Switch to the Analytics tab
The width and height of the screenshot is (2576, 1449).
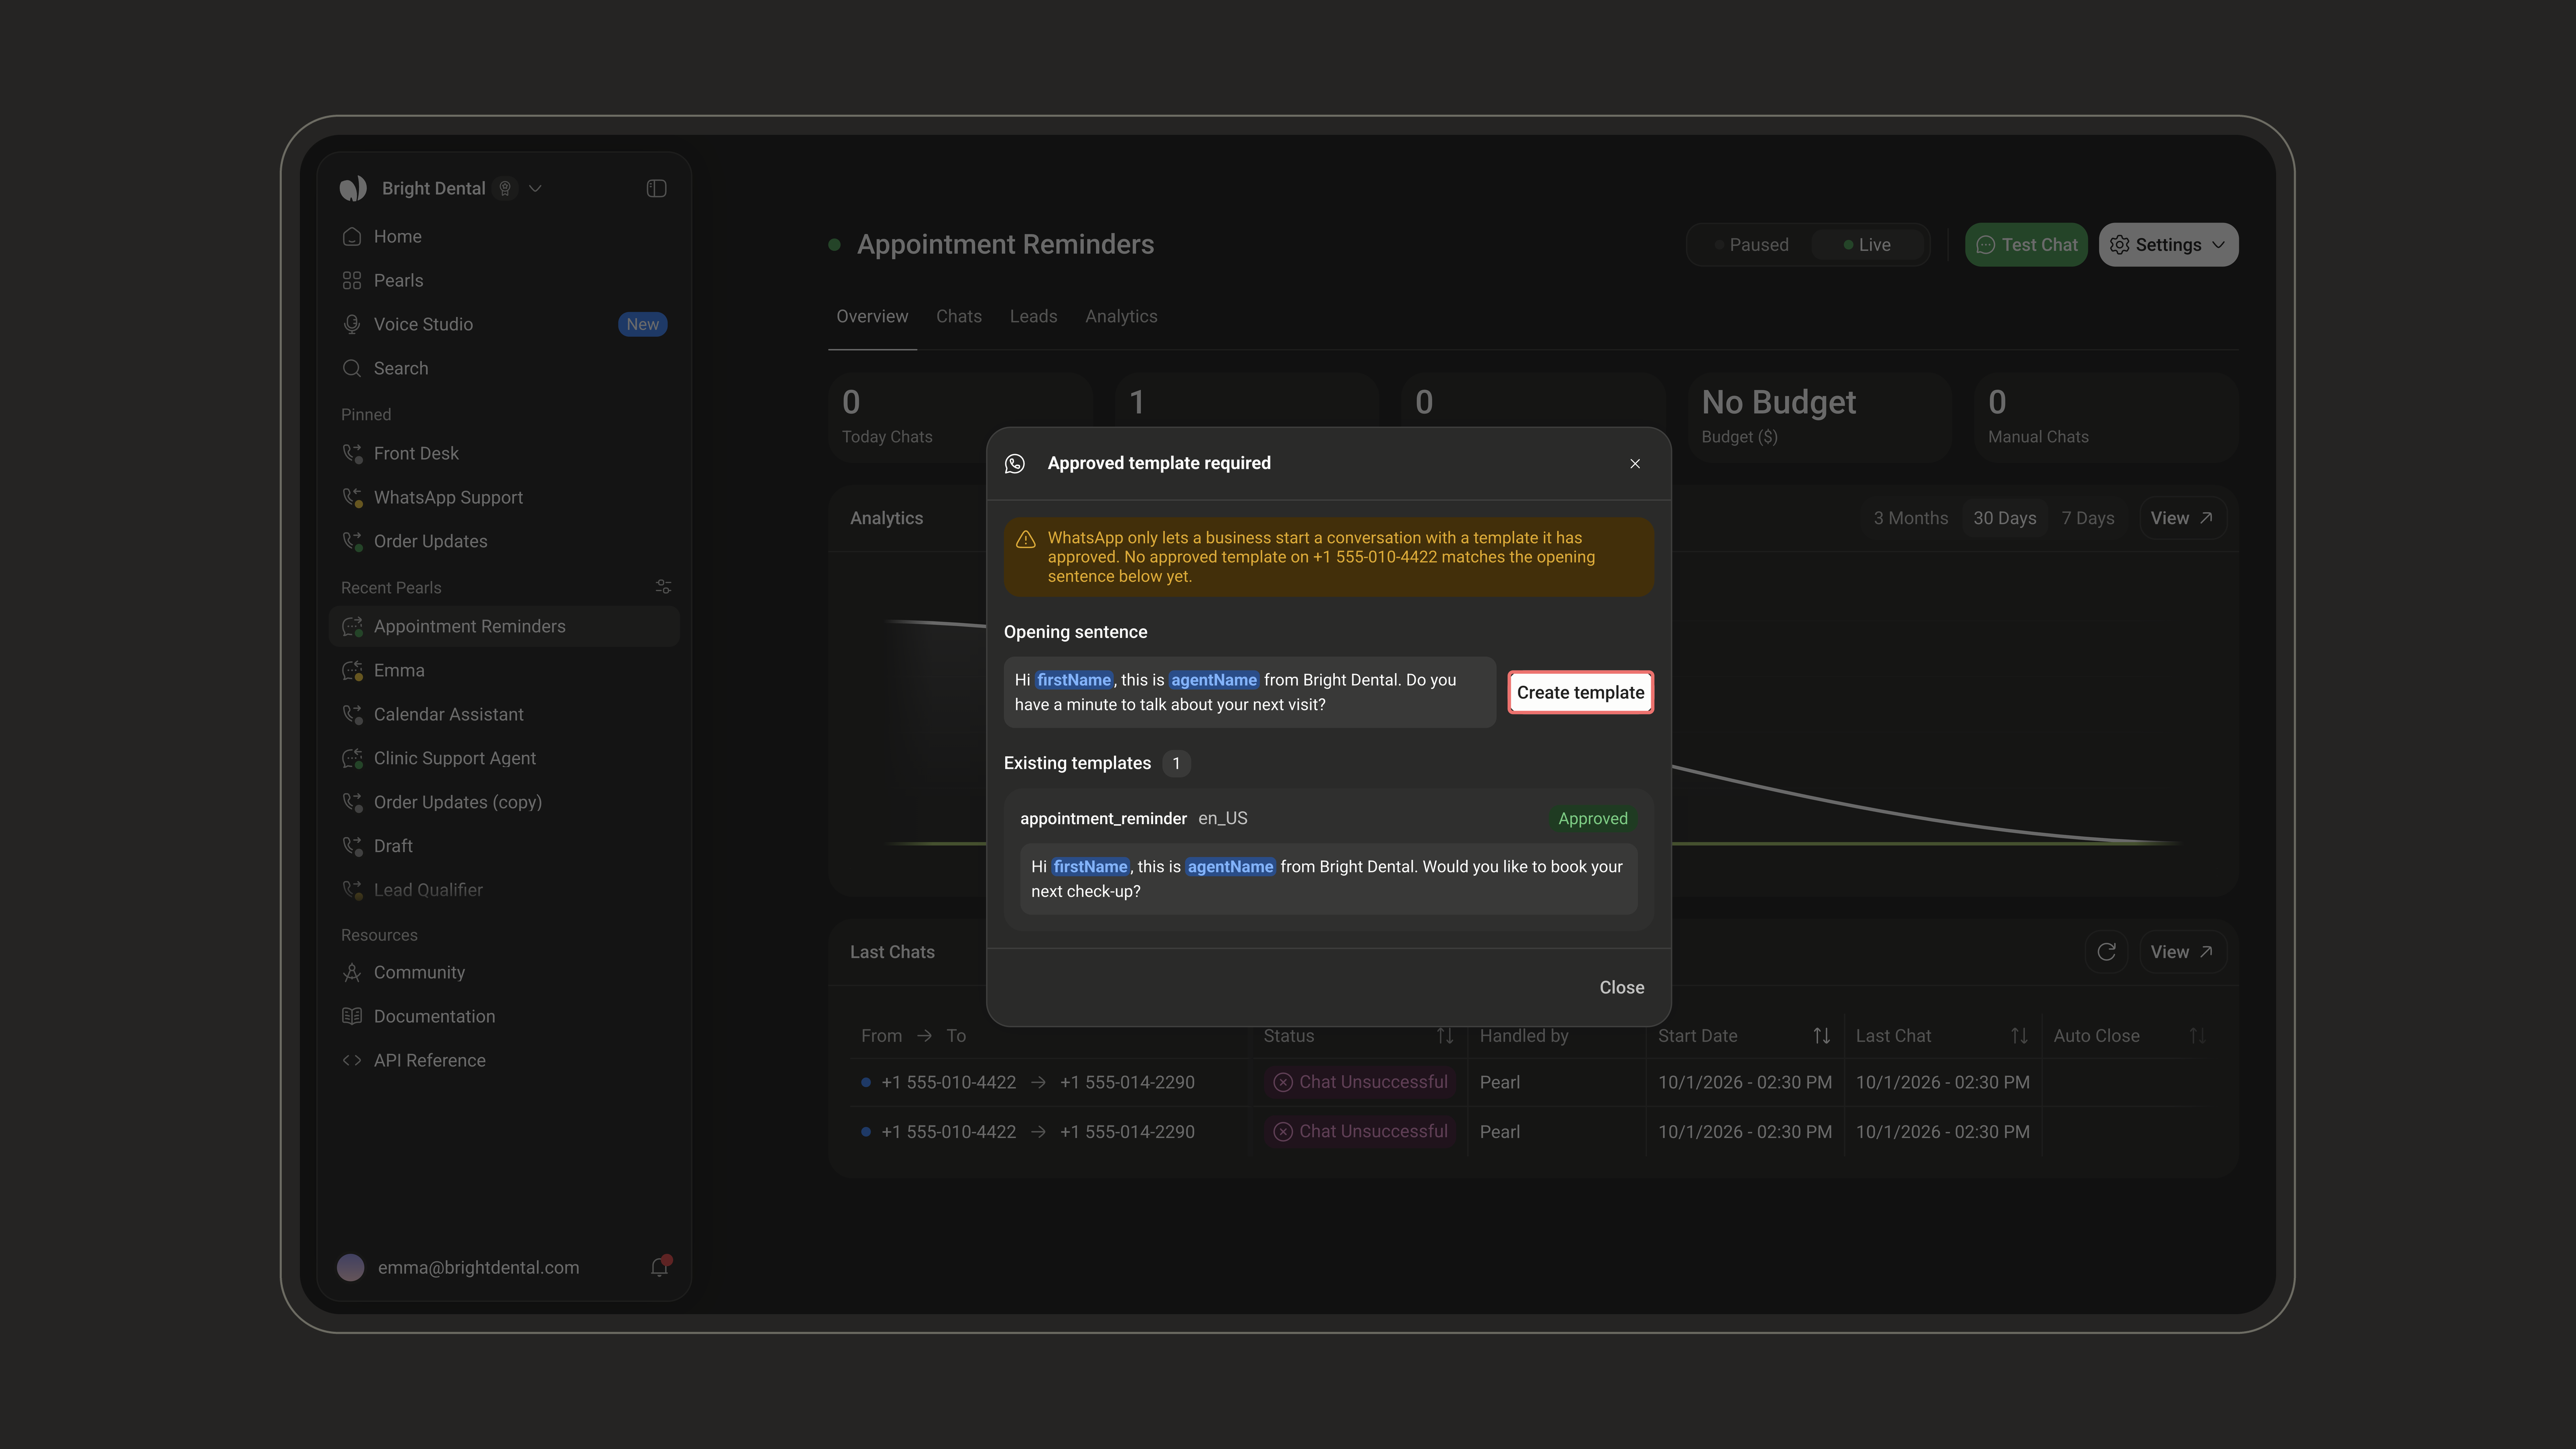(x=1121, y=316)
